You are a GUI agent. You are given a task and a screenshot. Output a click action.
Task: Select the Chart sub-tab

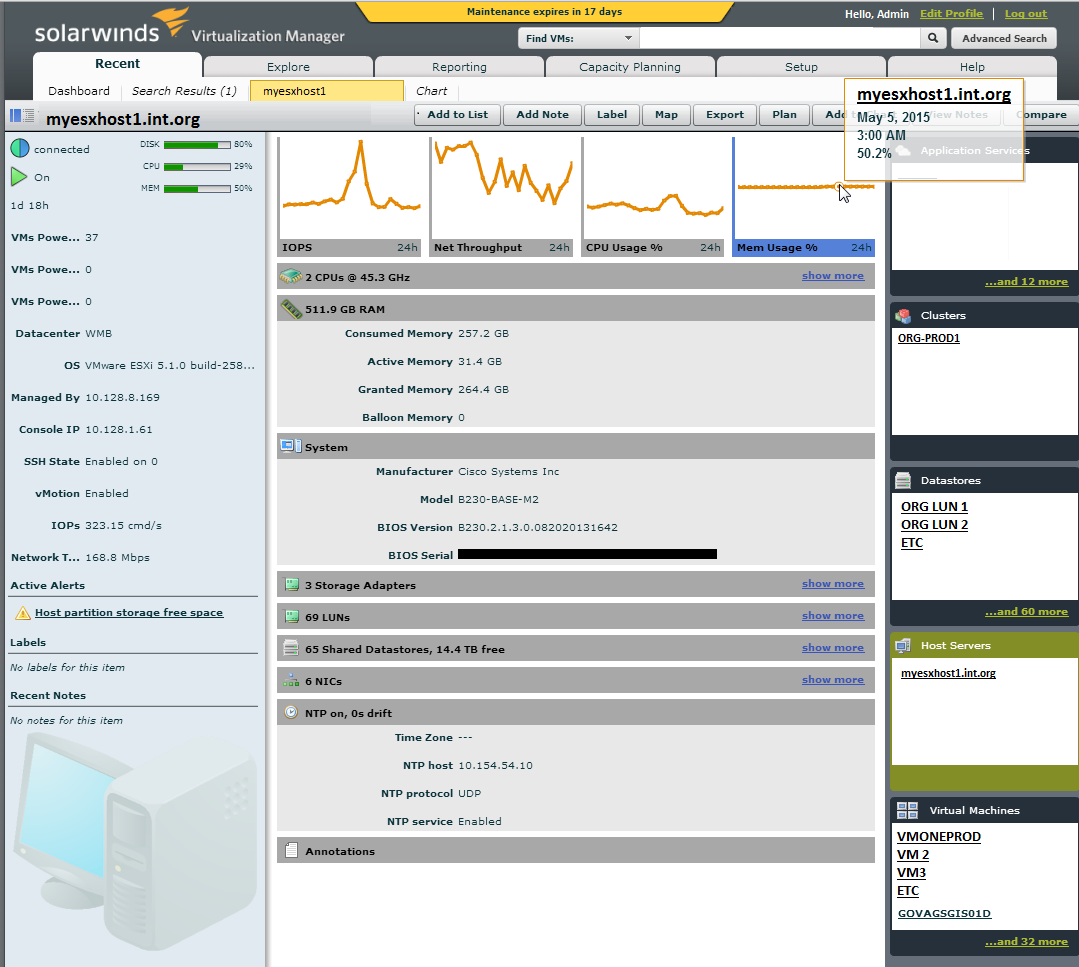pos(431,91)
